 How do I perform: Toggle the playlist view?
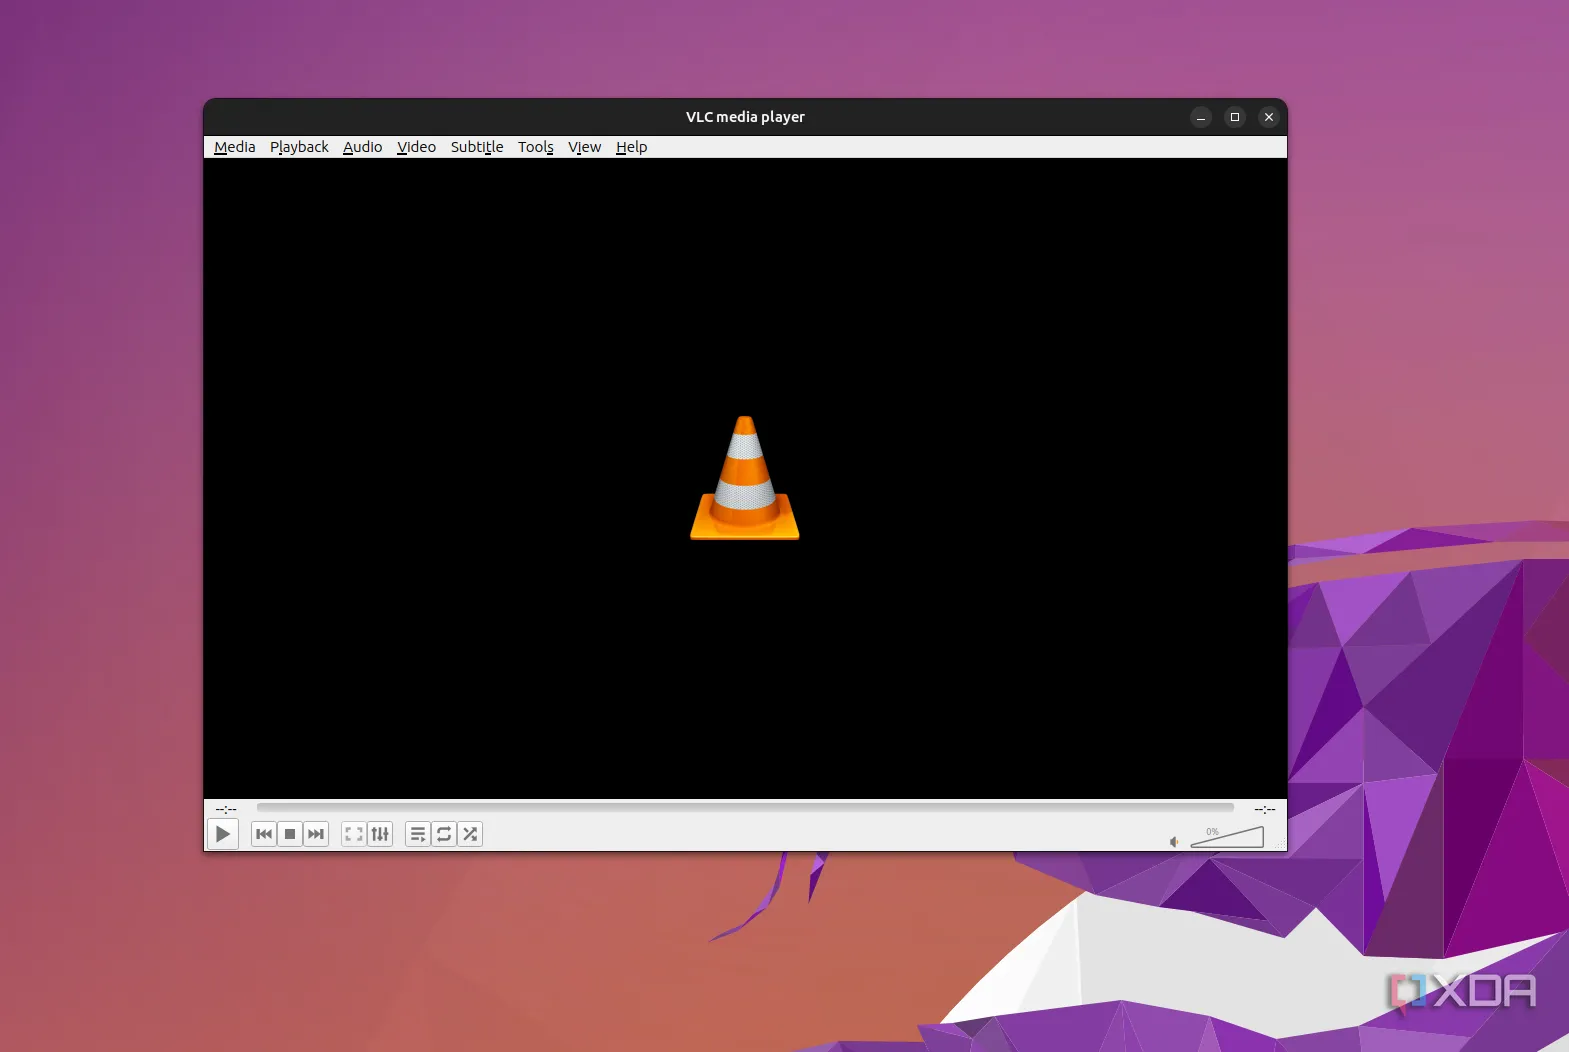418,834
